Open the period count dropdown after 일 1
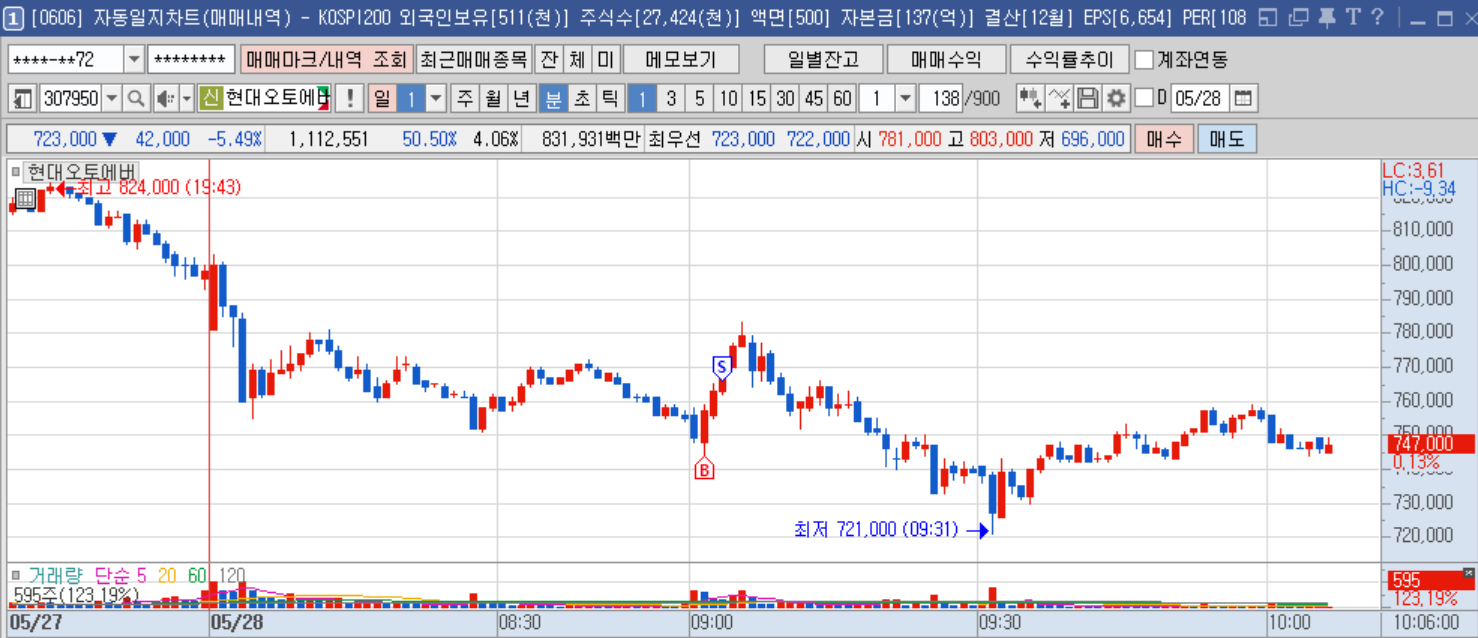 (x=436, y=98)
